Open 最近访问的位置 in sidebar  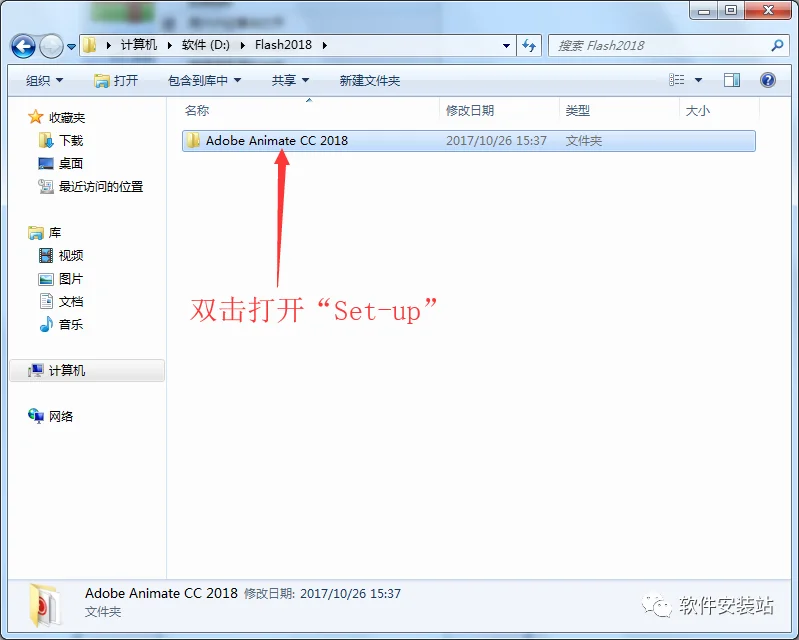[101, 186]
